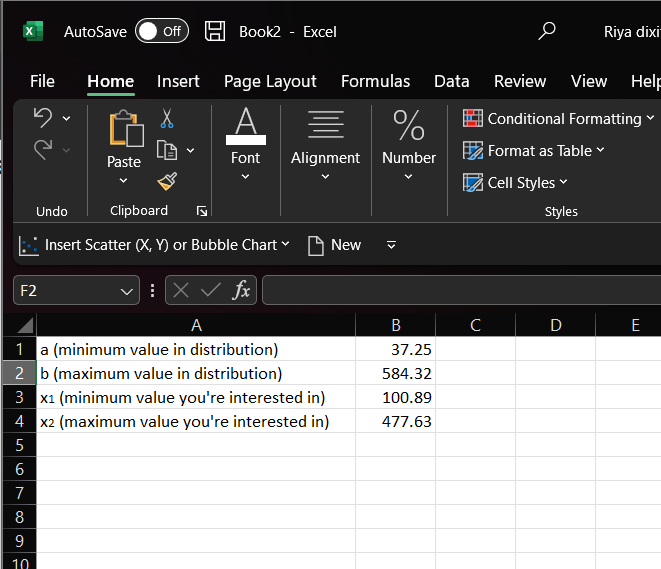Open the Page Layout tab
This screenshot has height=569, width=661.
270,81
